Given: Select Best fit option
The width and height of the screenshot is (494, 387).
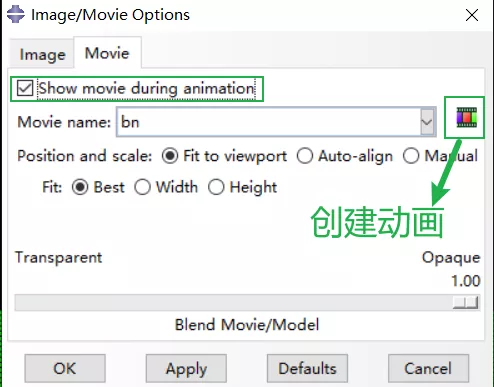Looking at the screenshot, I should point(80,187).
